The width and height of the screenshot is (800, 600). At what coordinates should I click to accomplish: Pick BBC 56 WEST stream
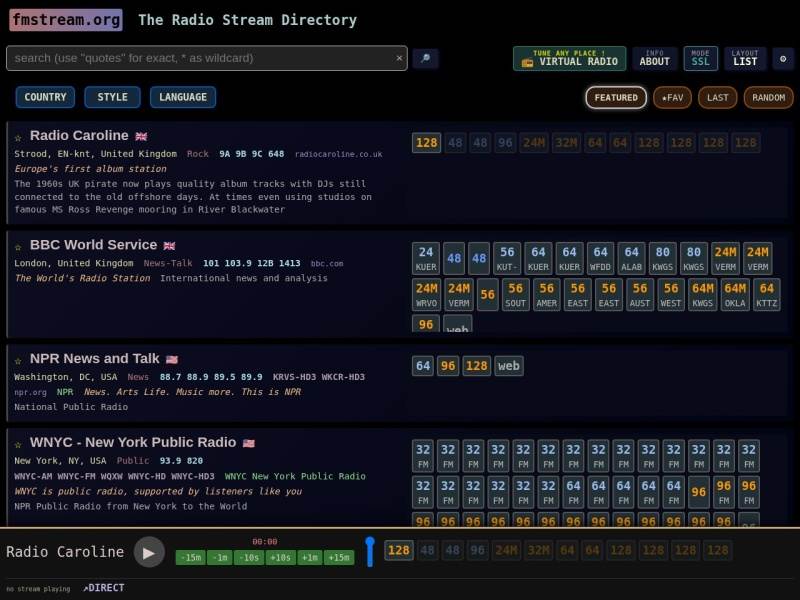click(671, 294)
